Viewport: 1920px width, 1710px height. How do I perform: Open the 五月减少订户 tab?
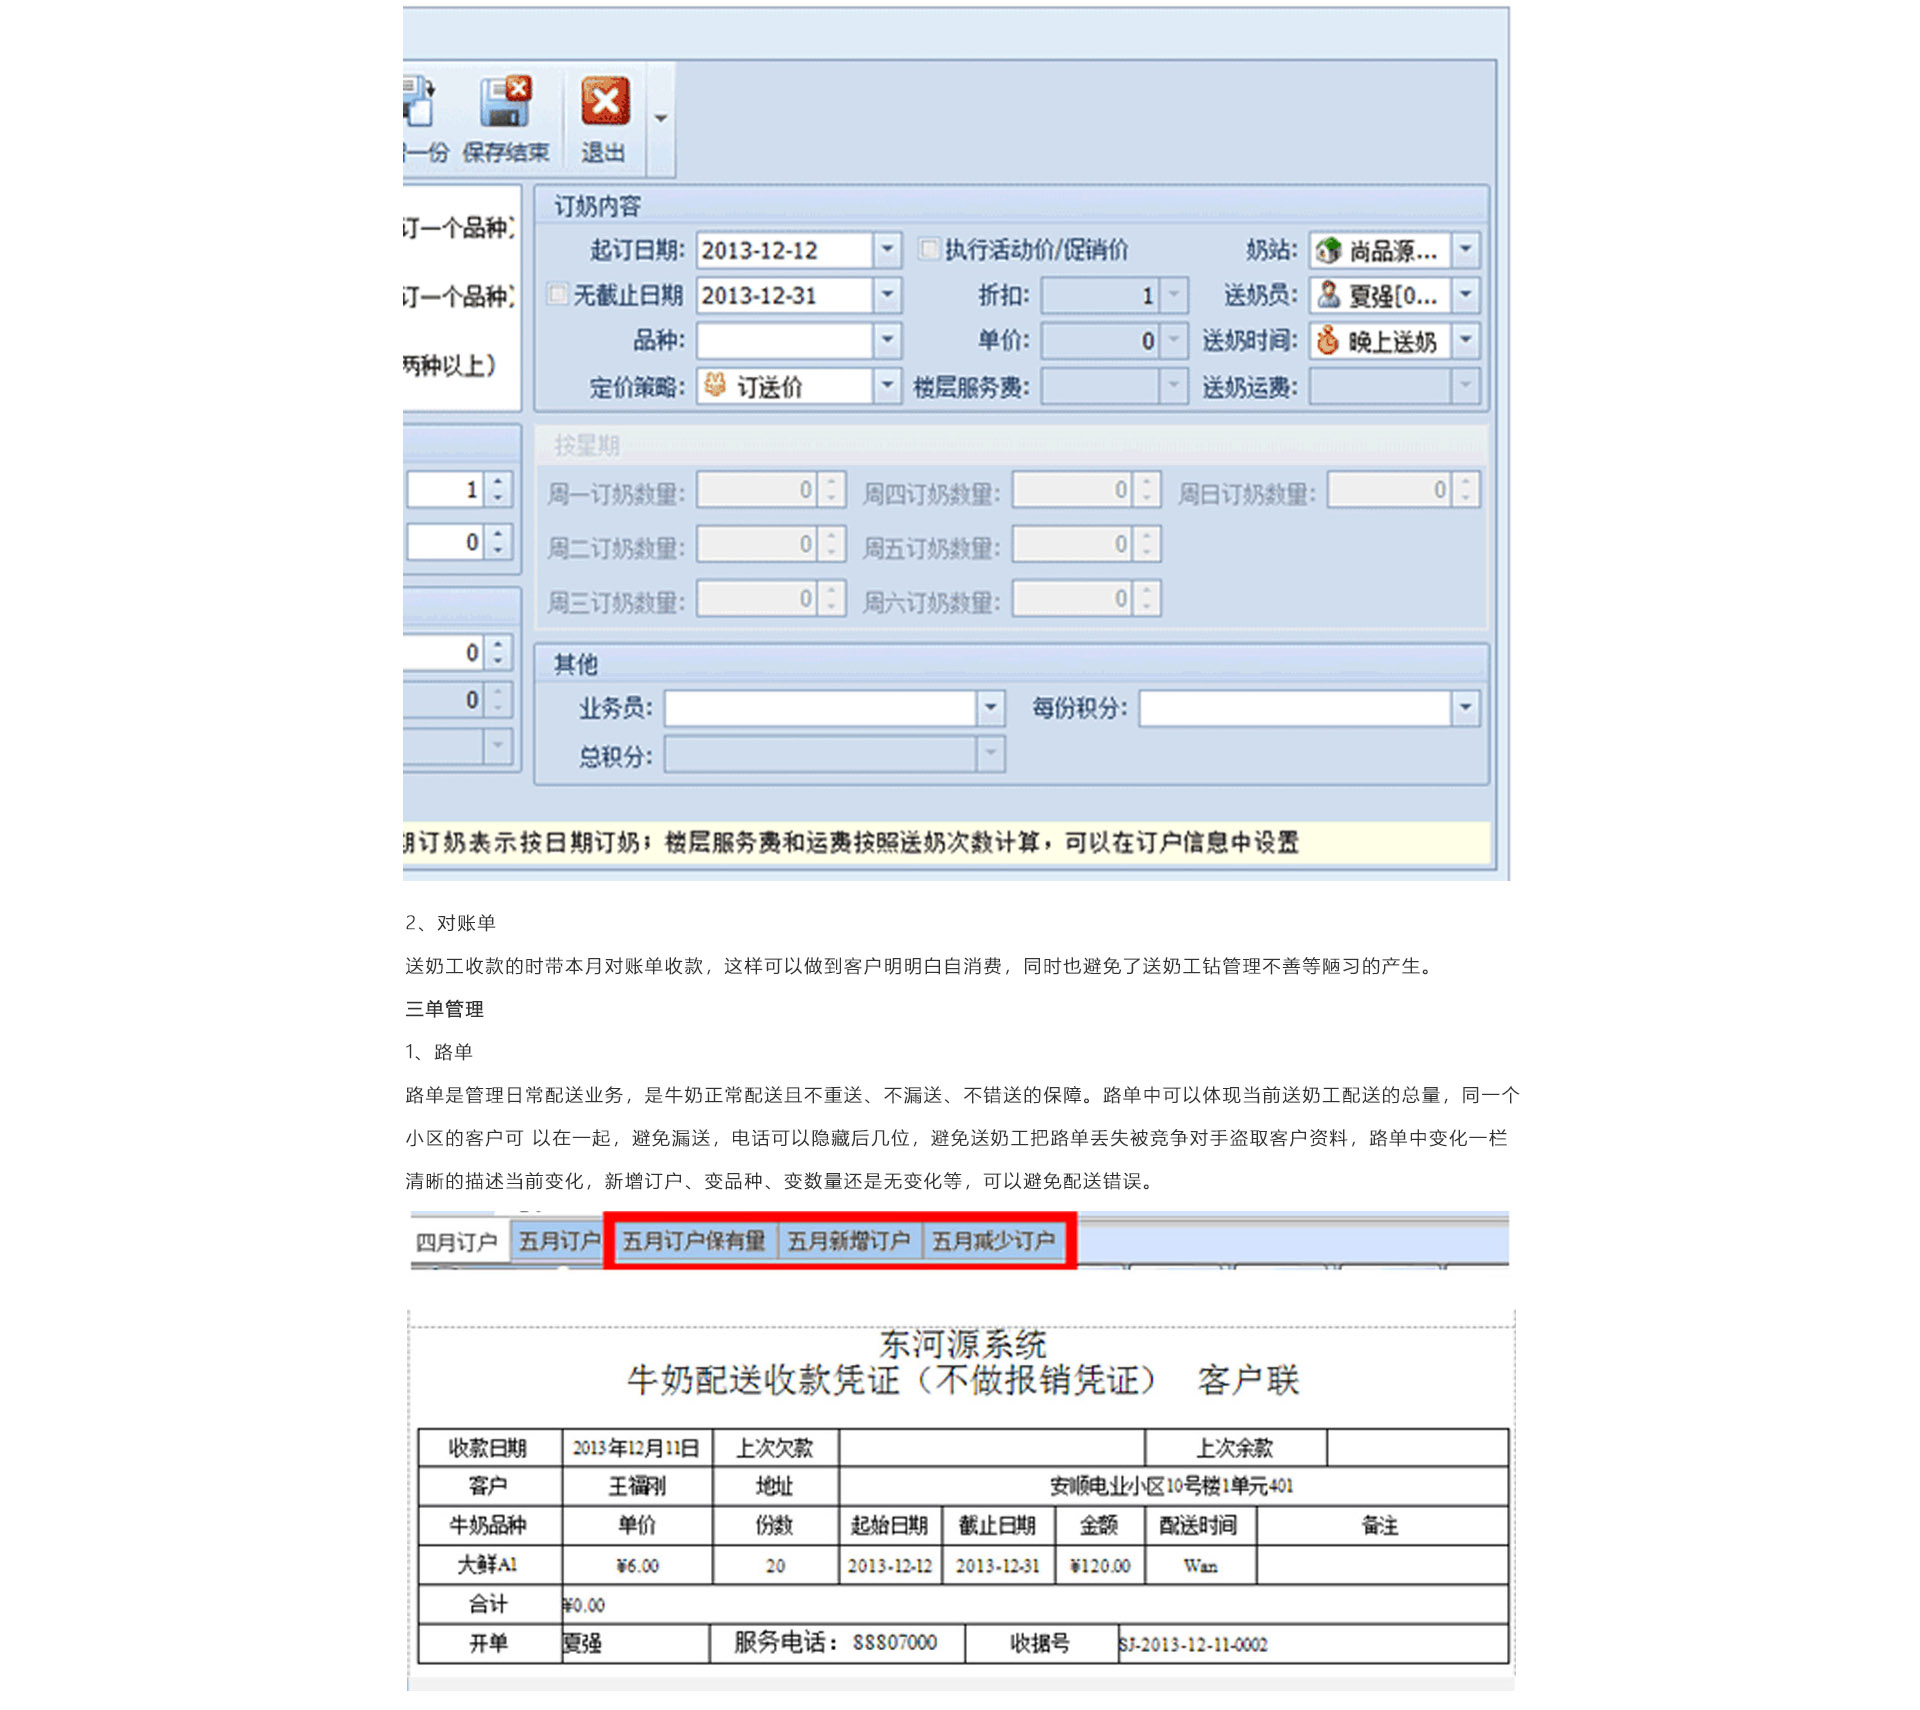click(994, 1241)
